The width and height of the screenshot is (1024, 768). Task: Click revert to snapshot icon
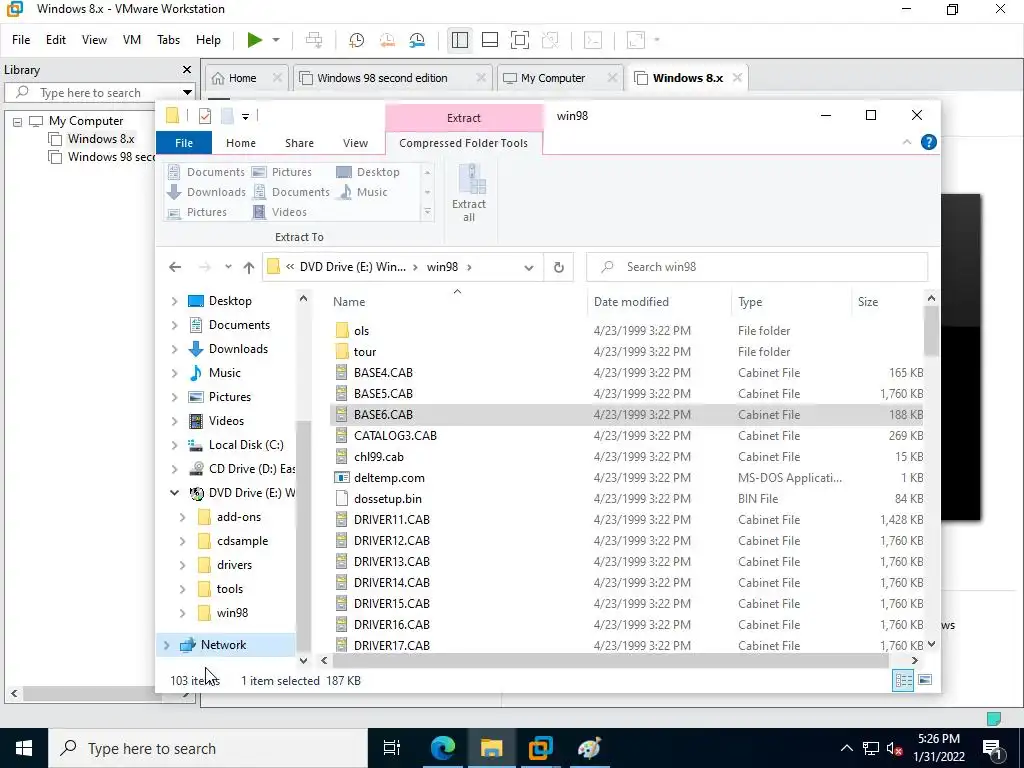tap(387, 40)
